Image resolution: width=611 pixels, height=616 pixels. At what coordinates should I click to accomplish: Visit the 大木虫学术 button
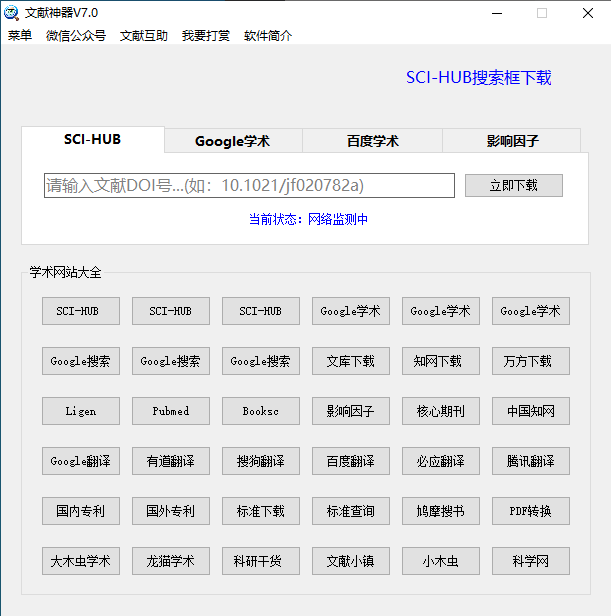point(81,561)
